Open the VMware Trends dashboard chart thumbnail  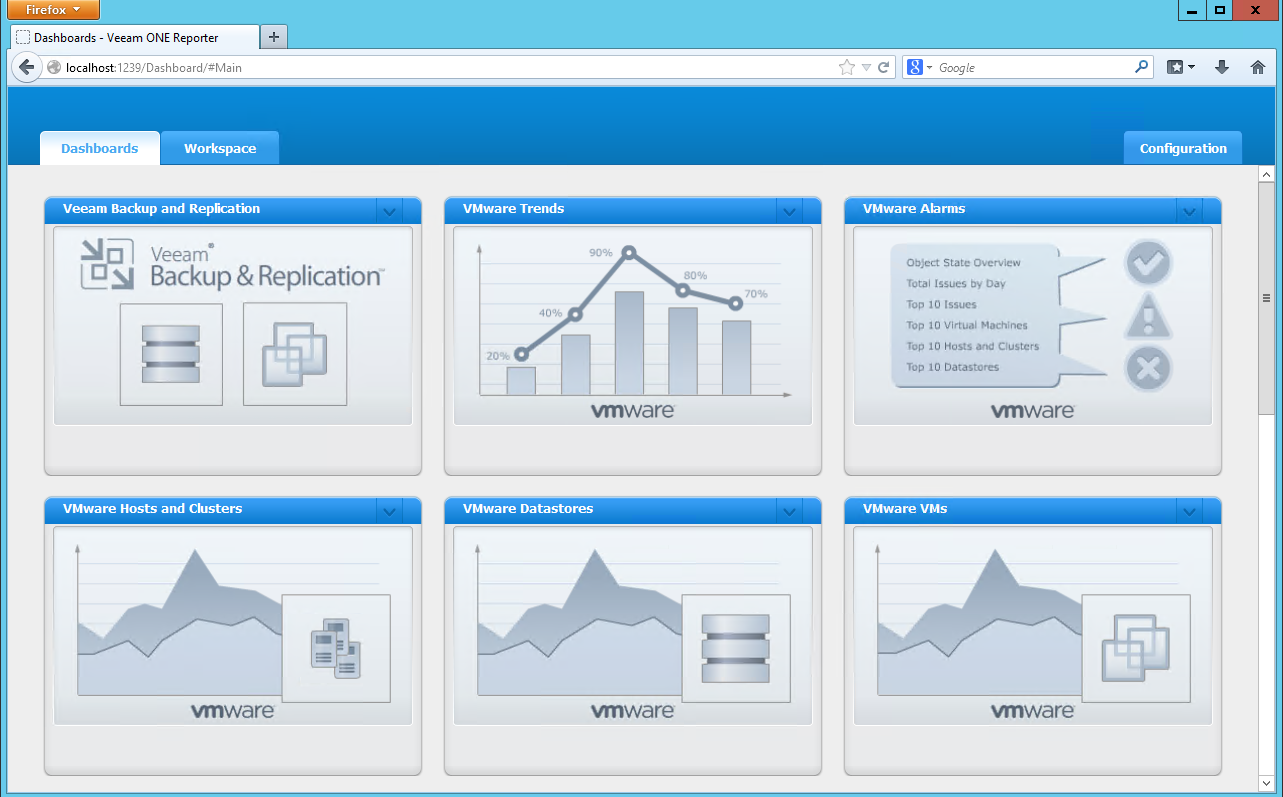pos(633,326)
